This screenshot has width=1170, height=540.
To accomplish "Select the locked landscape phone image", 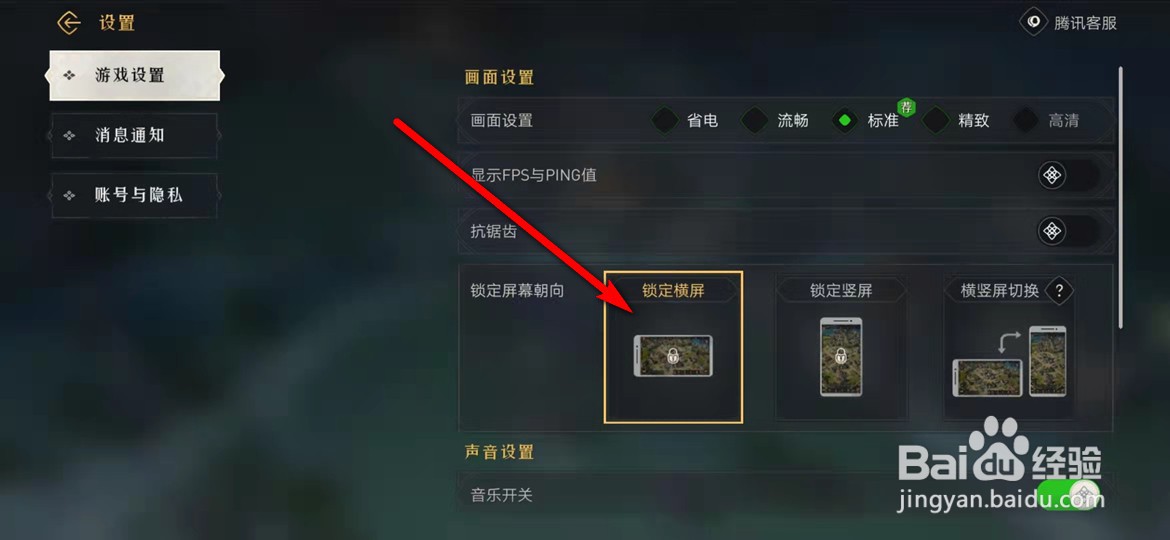I will [673, 356].
